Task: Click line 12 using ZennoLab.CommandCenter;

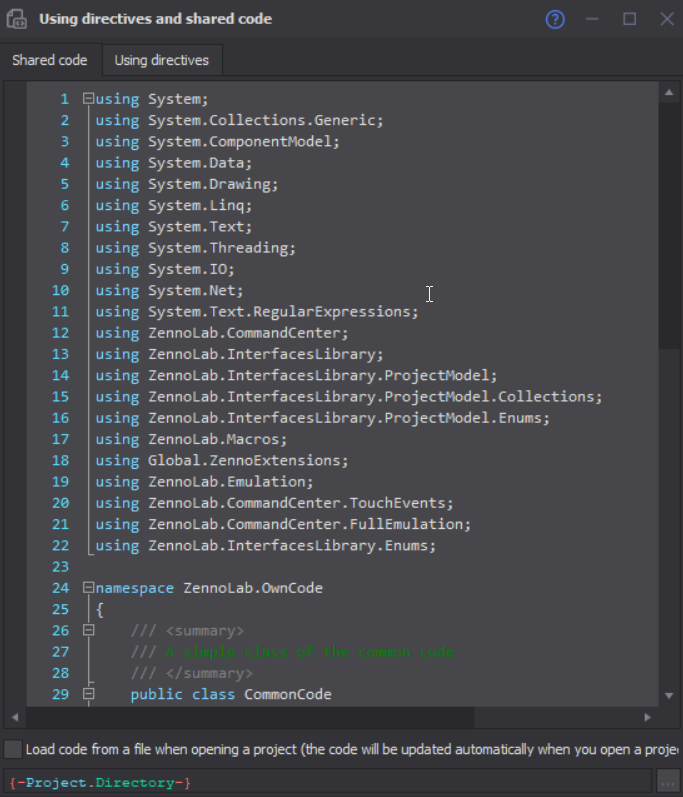Action: pos(222,333)
